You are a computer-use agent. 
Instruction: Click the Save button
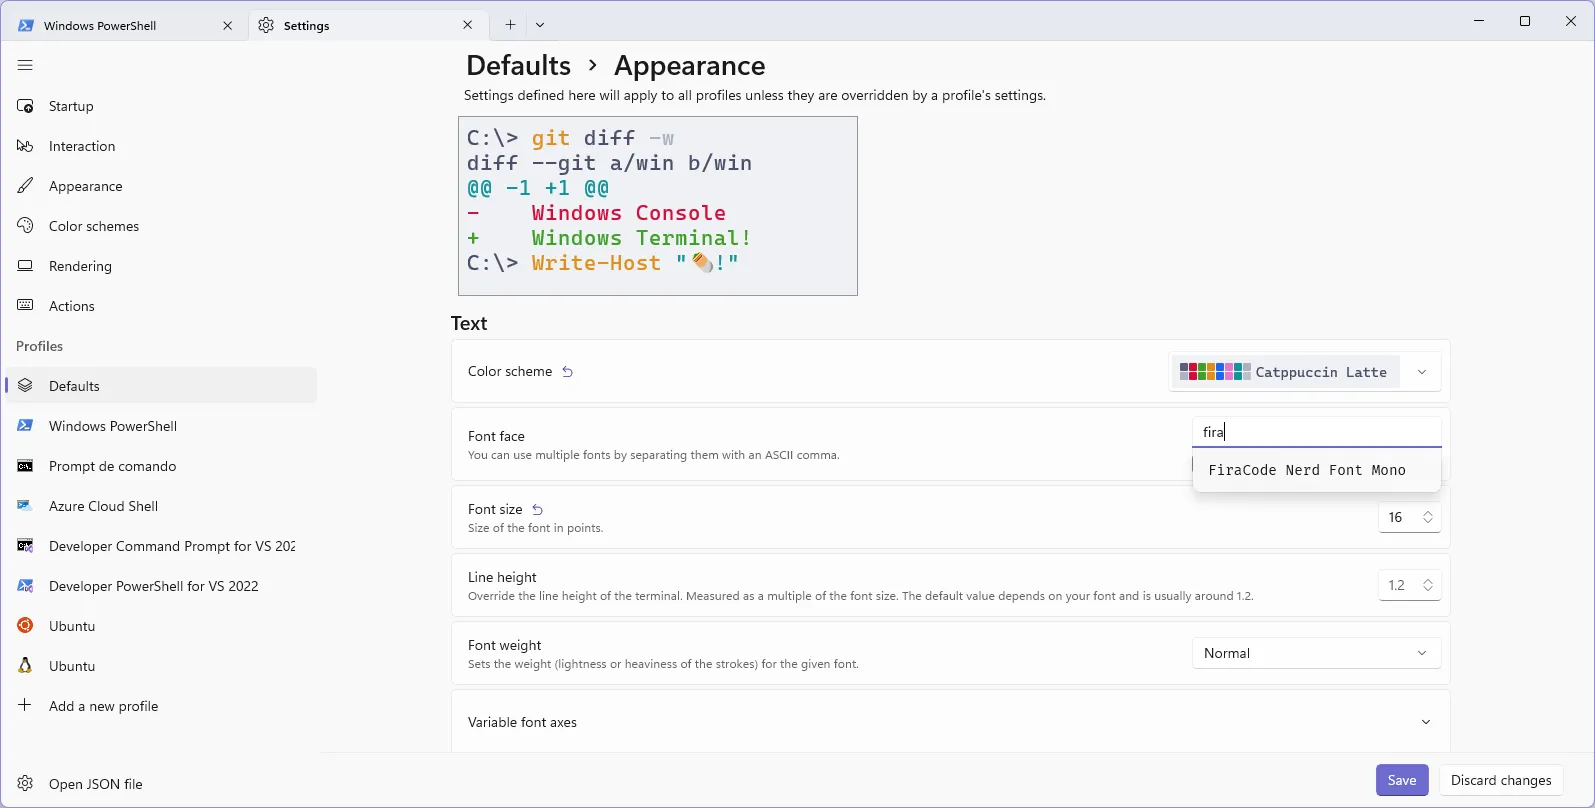coord(1402,780)
